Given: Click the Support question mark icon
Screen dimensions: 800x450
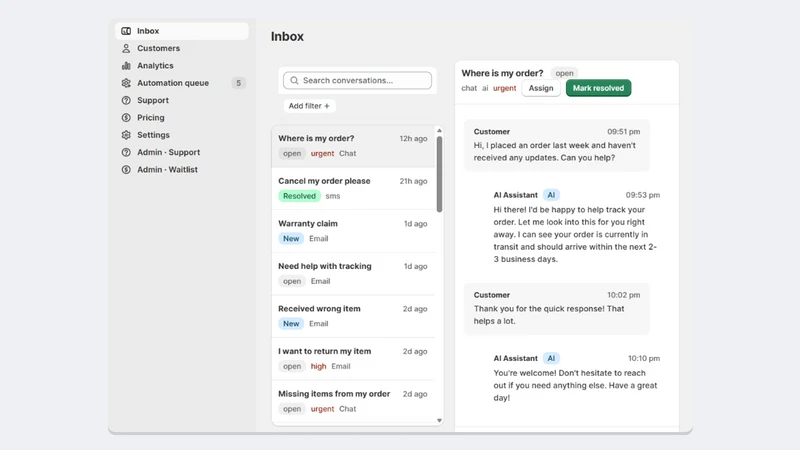Looking at the screenshot, I should point(126,101).
